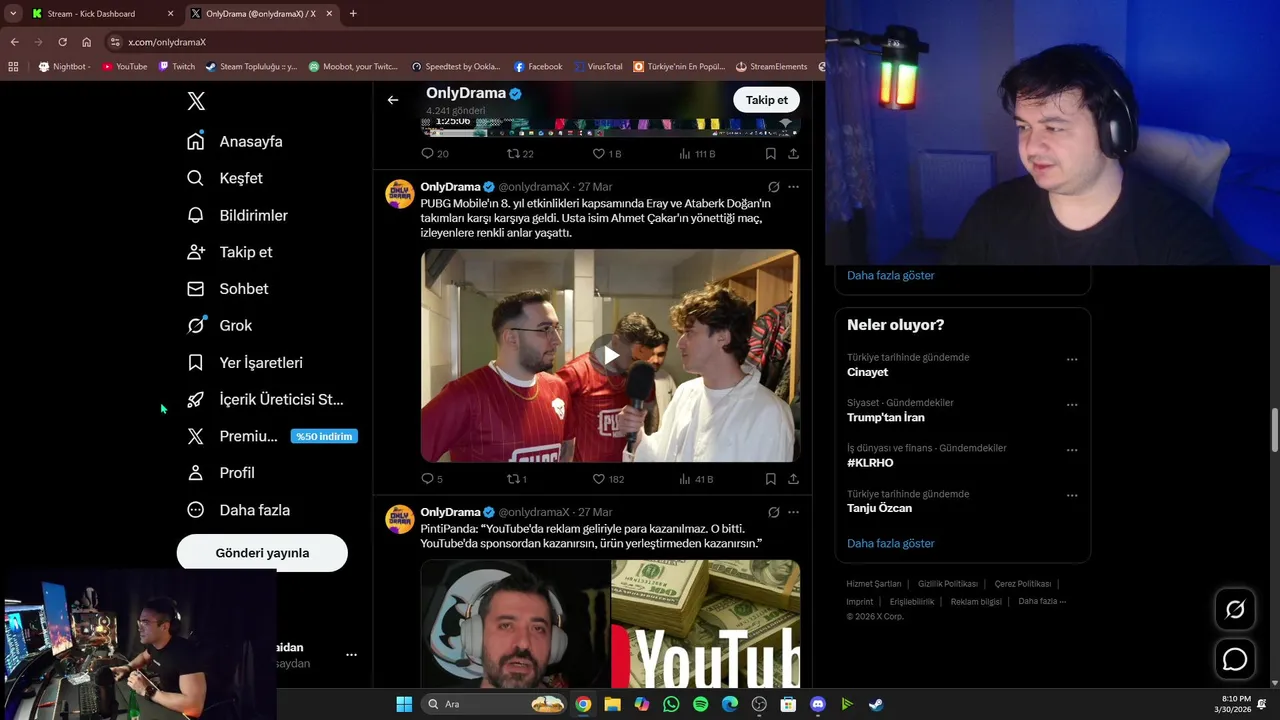Viewport: 1280px width, 720px height.
Task: Open Sohbet messages
Action: [228, 289]
